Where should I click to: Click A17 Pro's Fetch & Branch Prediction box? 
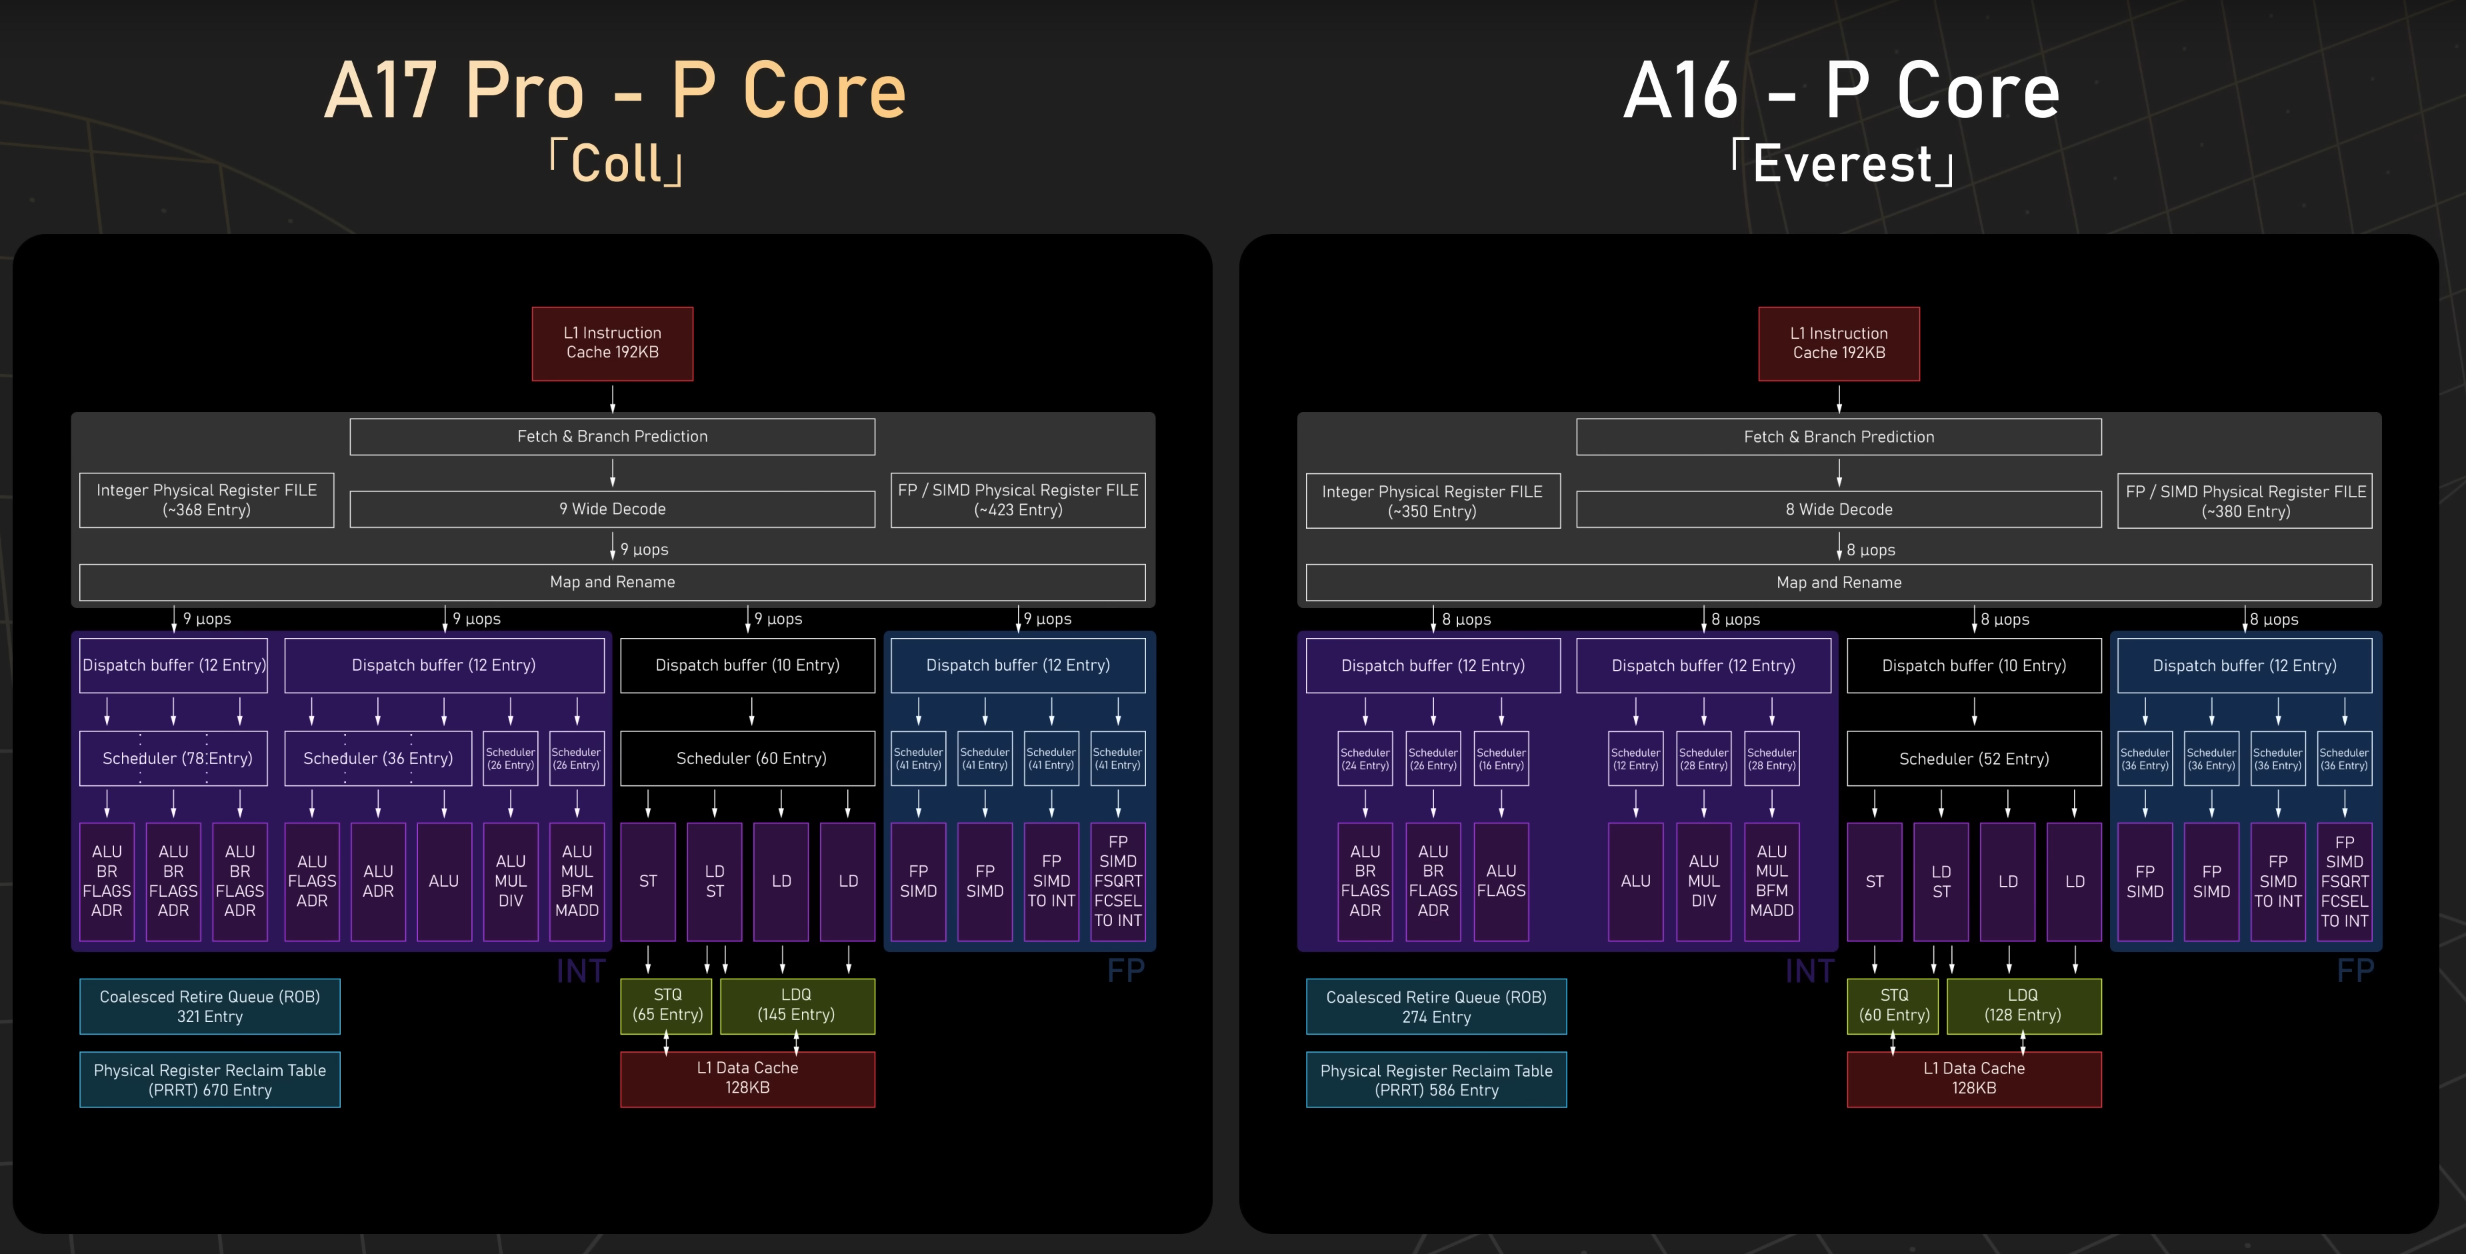coord(612,437)
